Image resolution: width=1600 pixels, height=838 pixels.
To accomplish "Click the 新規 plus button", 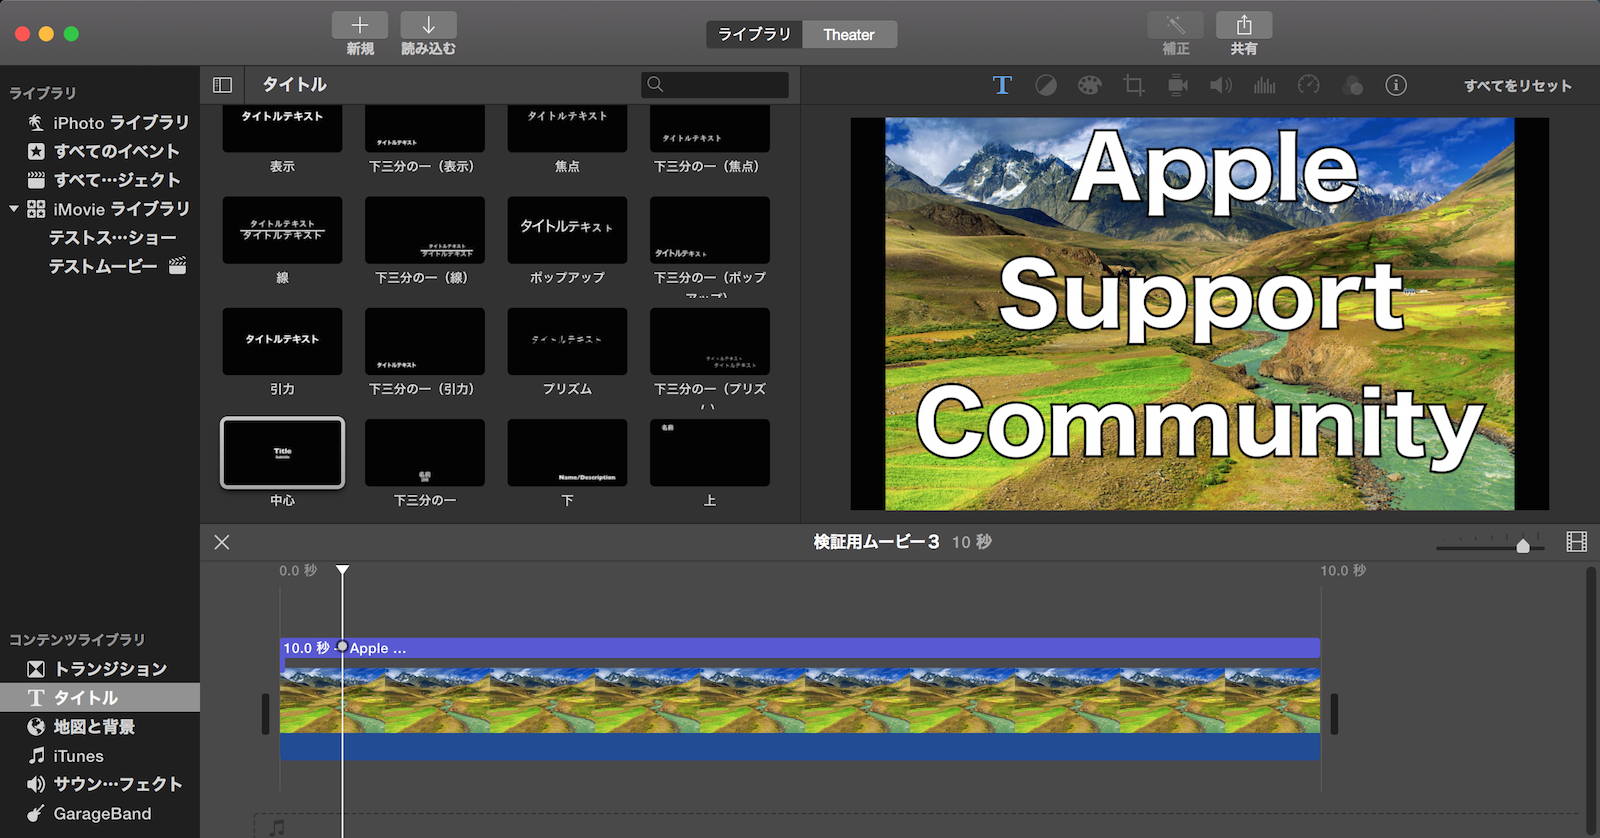I will (x=360, y=25).
